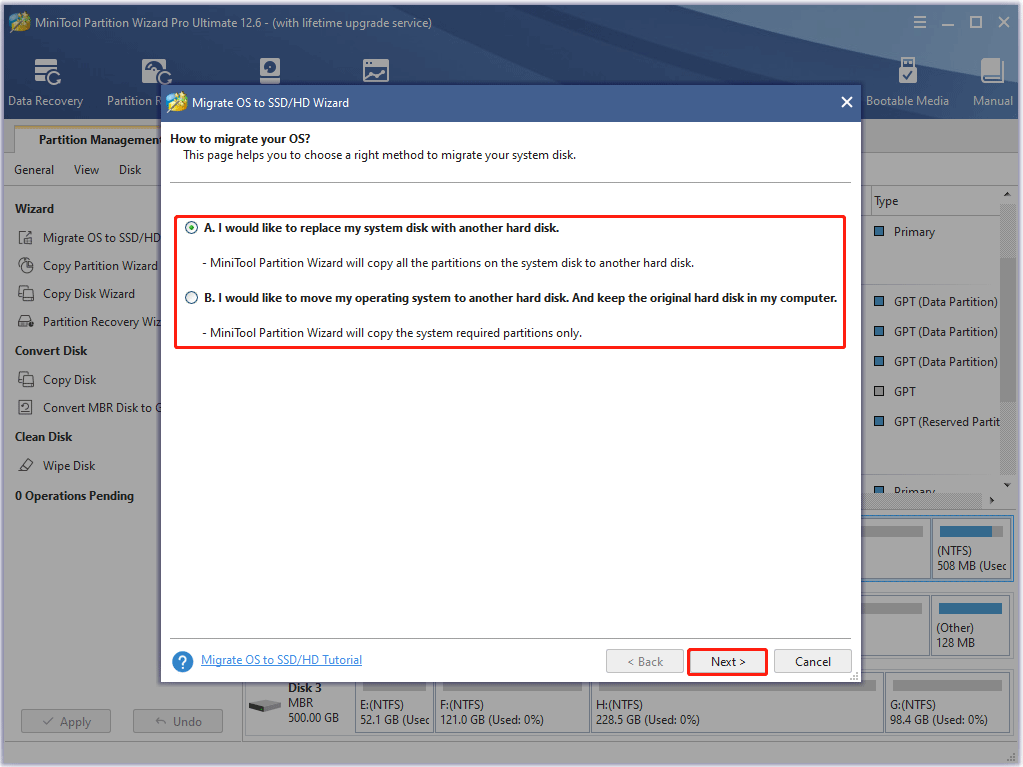Open the Bootable Media tool
The height and width of the screenshot is (767, 1023).
[x=907, y=70]
